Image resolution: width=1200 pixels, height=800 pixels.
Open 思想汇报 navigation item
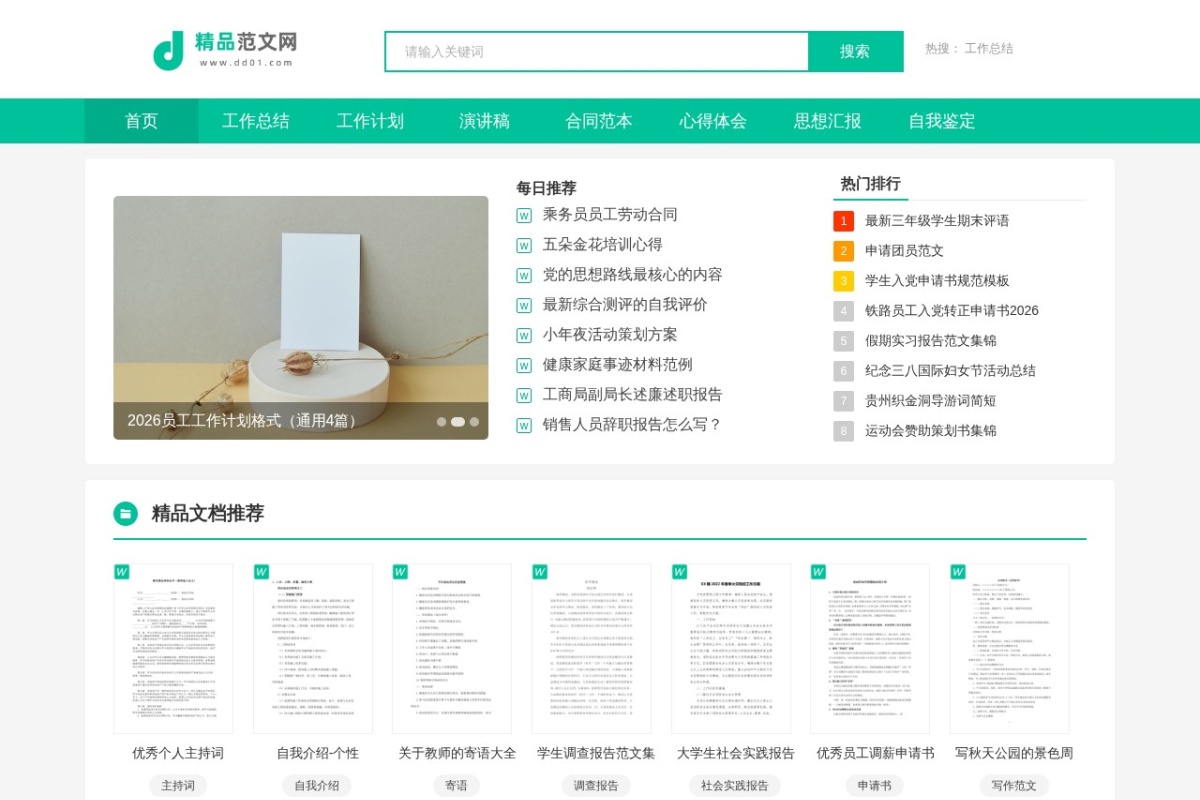click(827, 121)
